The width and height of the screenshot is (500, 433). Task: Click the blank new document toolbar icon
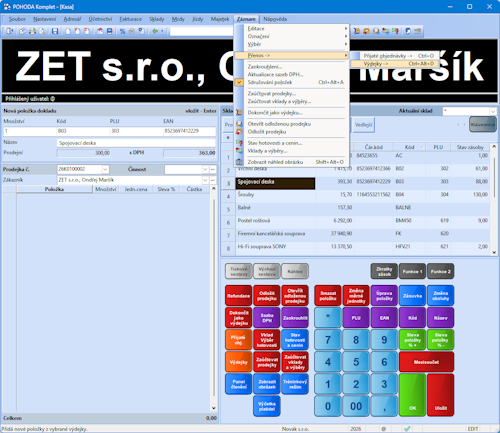[x=68, y=31]
